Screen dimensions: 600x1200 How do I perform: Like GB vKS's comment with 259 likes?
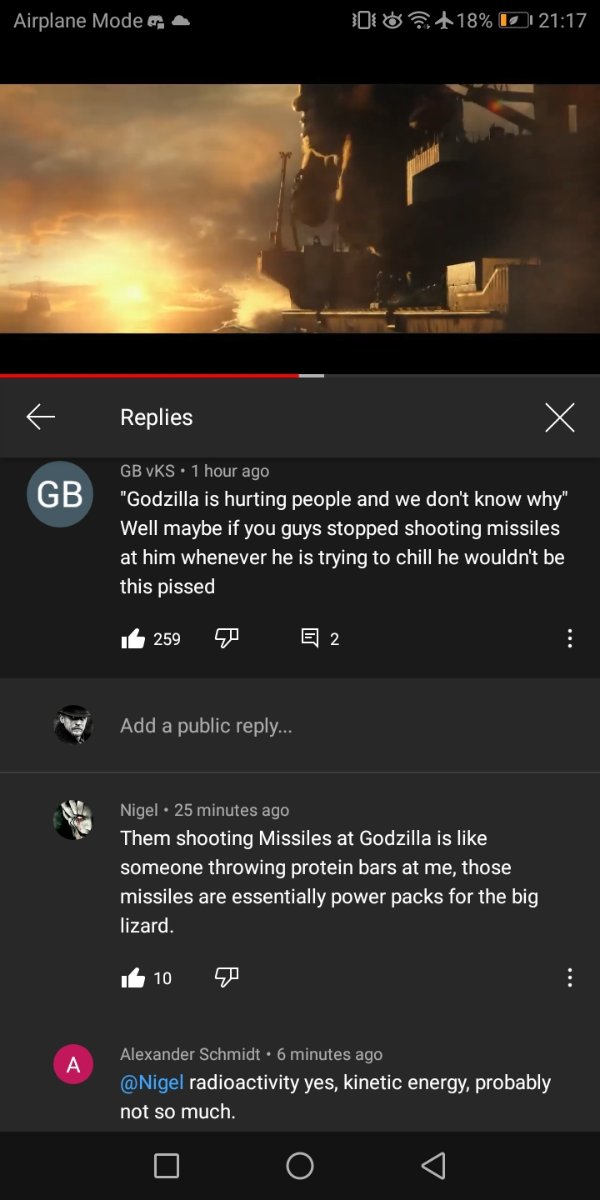click(133, 639)
